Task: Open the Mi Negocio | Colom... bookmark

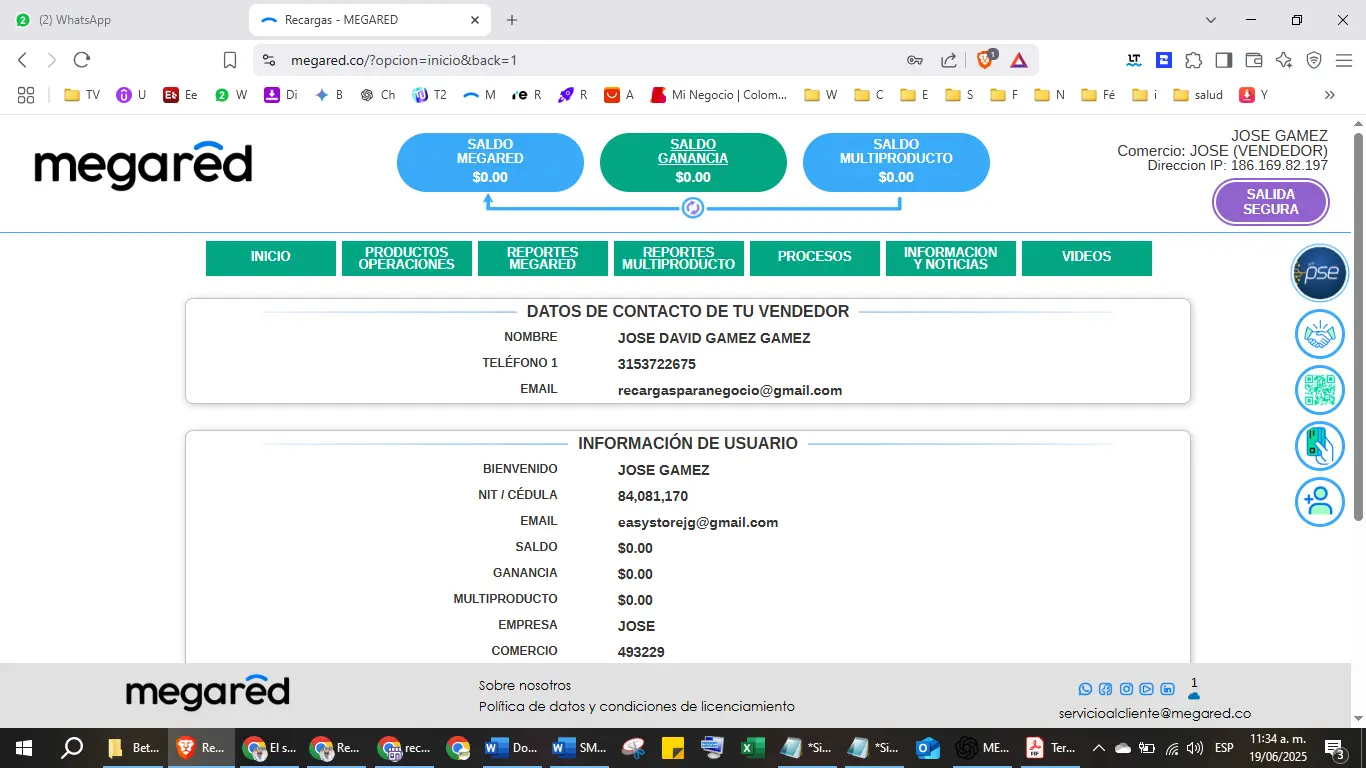Action: tap(719, 95)
